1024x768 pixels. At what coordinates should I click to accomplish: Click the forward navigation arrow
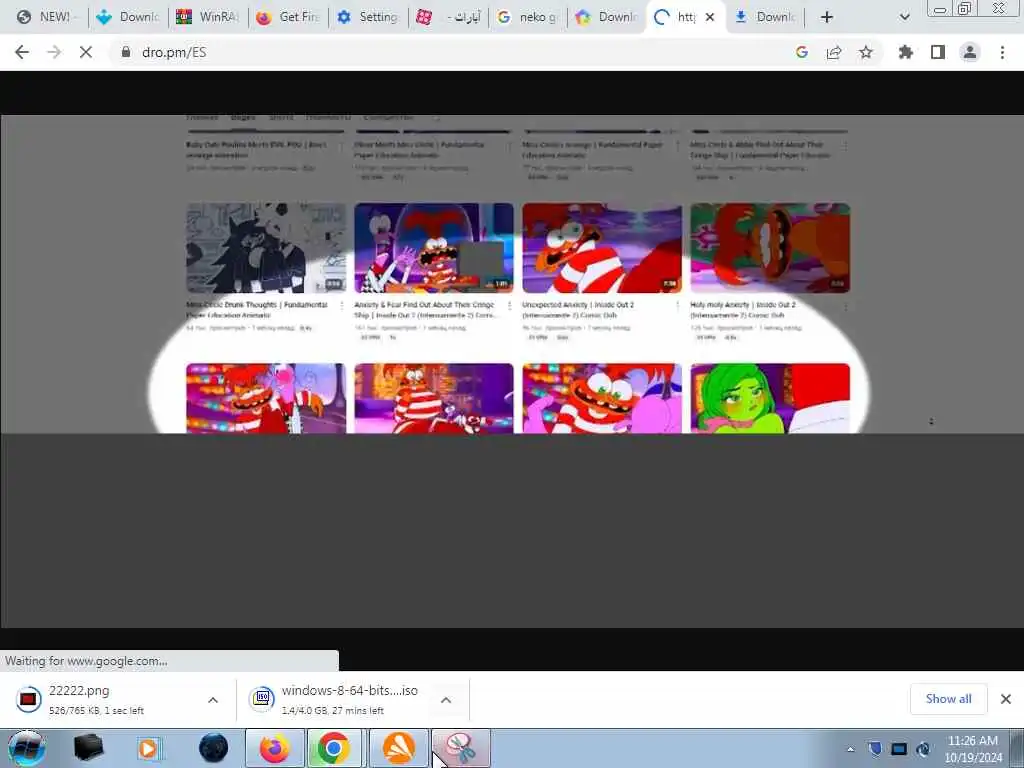(x=54, y=52)
